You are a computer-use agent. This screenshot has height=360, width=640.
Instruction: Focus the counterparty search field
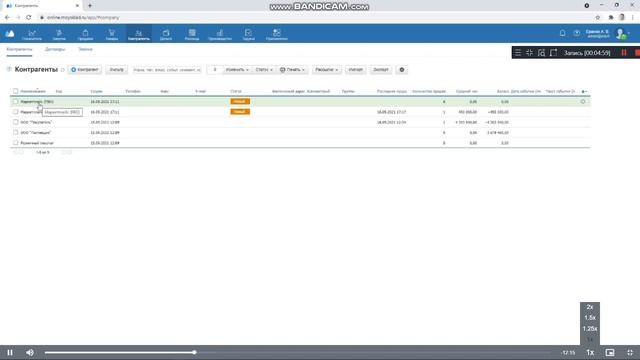pos(167,70)
